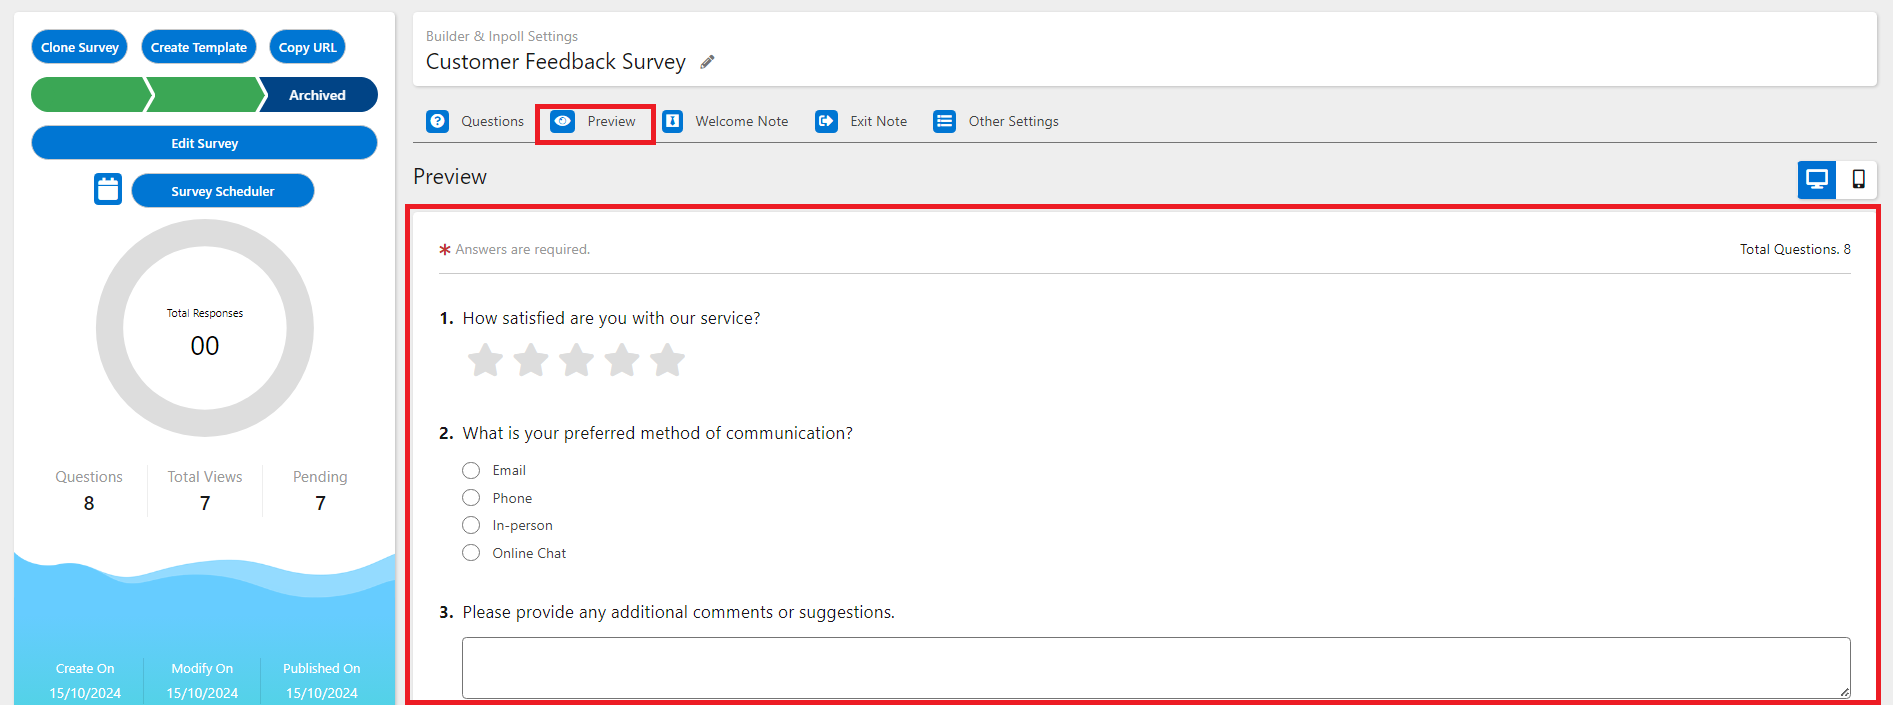Screen dimensions: 1893x705
Task: Click the pencil icon to rename survey
Action: tap(707, 62)
